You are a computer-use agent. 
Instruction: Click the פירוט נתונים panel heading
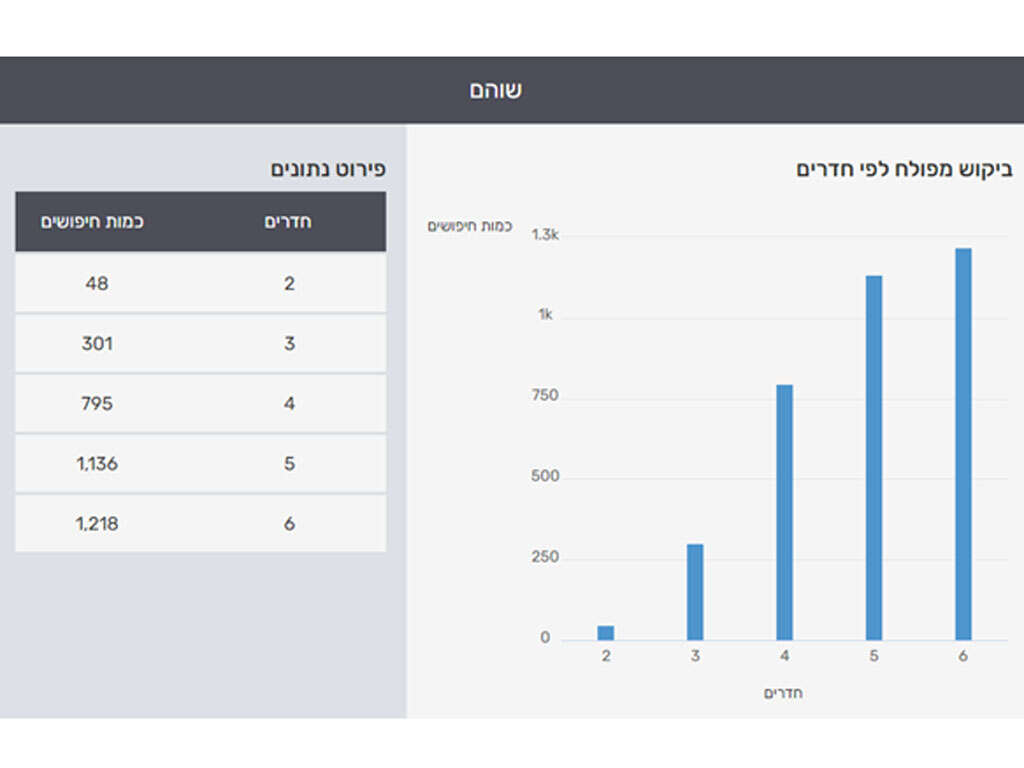point(327,169)
